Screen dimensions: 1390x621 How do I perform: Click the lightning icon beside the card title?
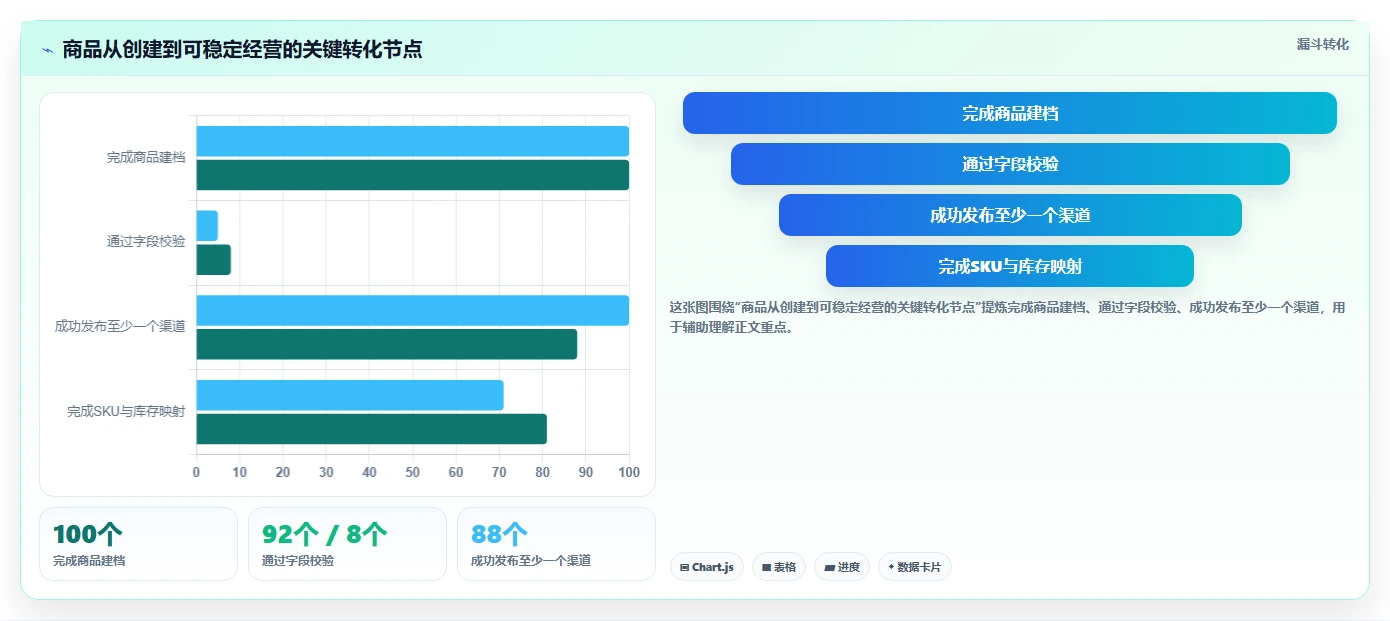pos(48,50)
